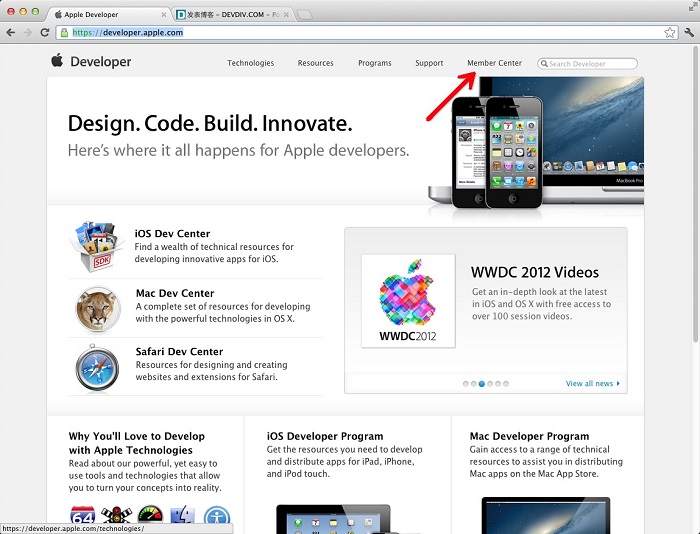Image resolution: width=700 pixels, height=534 pixels.
Task: Open the Technologies nav menu
Action: [250, 63]
